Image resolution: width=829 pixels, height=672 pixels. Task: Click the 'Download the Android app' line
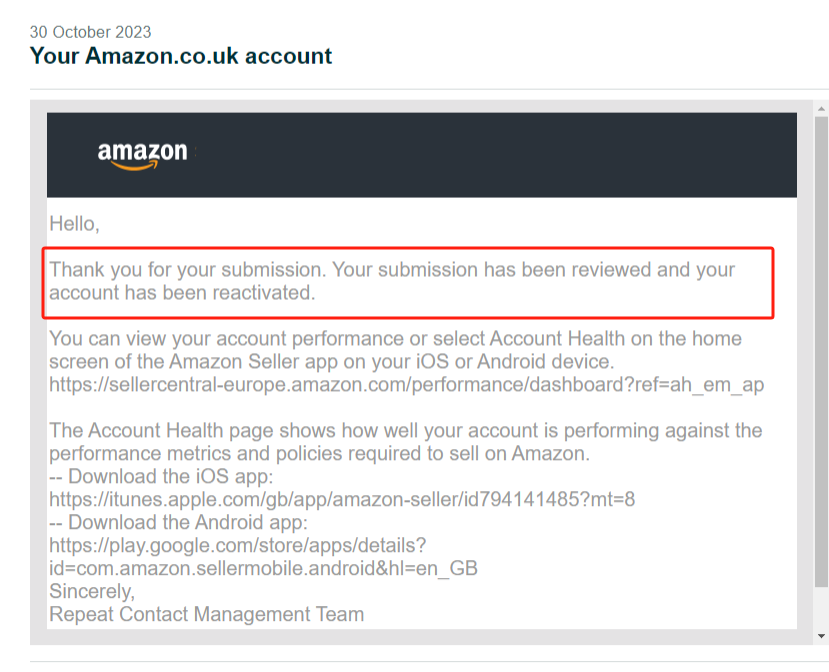pyautogui.click(x=178, y=522)
